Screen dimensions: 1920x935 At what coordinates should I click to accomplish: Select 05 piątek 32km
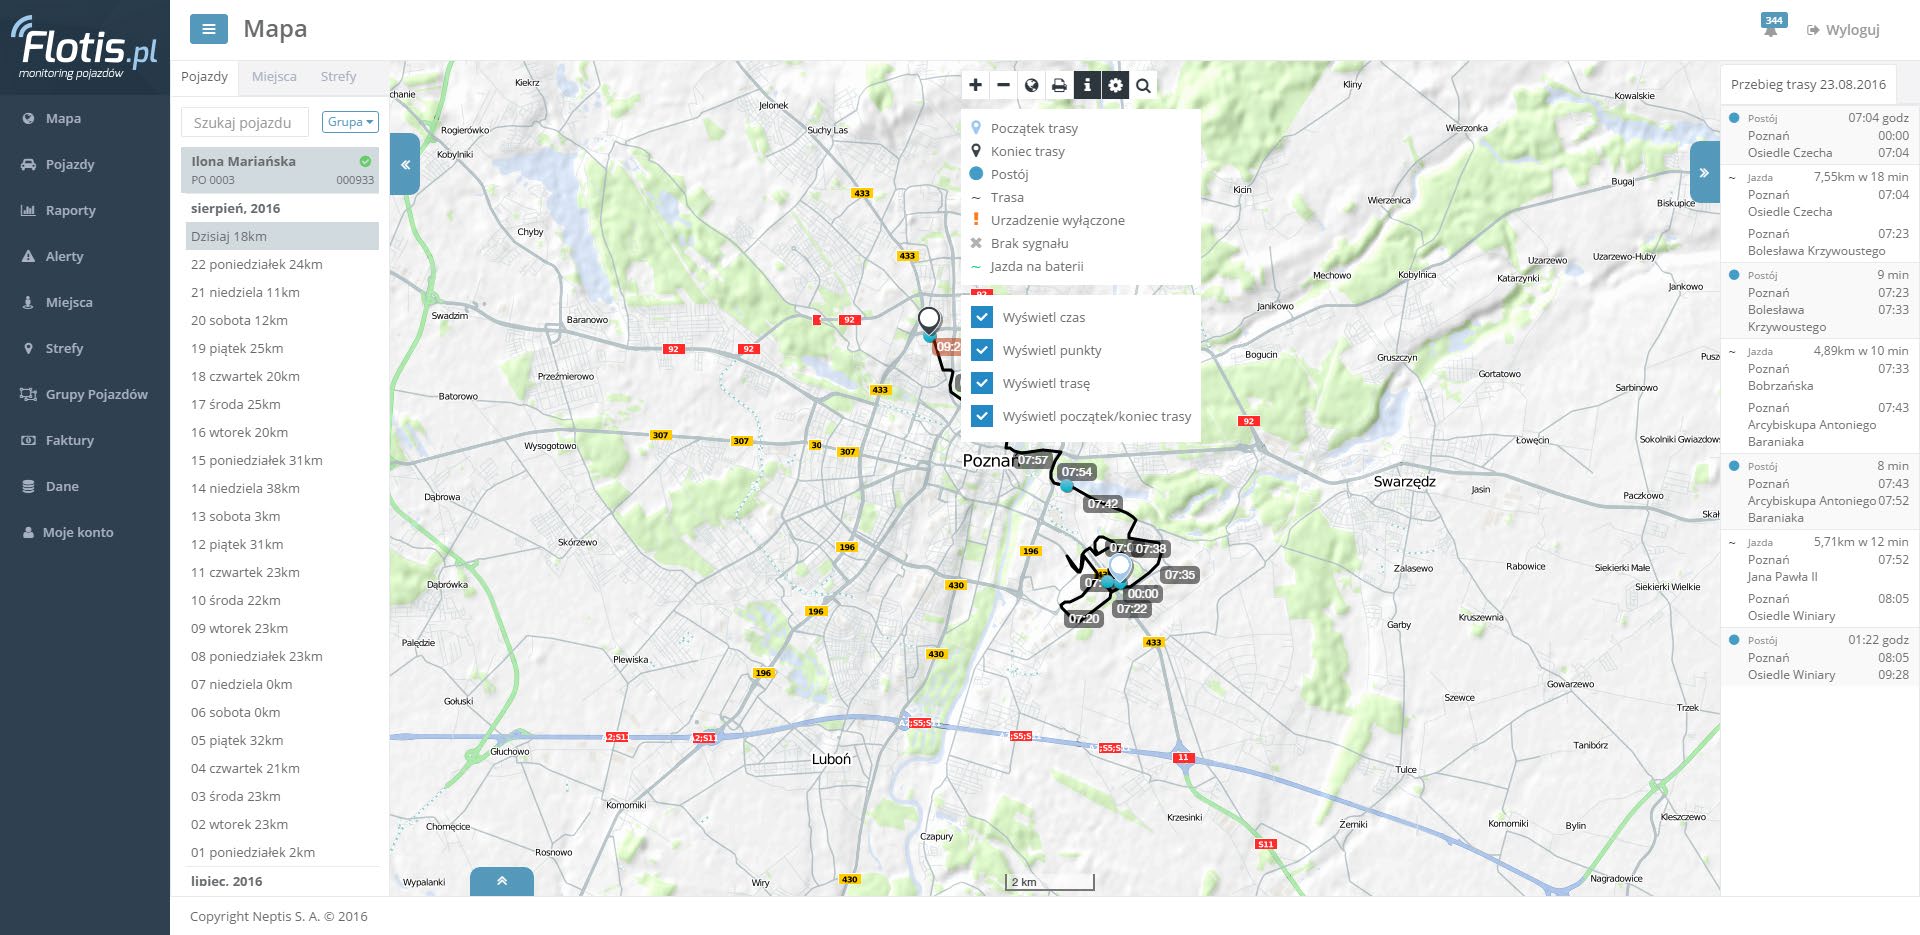pos(282,740)
